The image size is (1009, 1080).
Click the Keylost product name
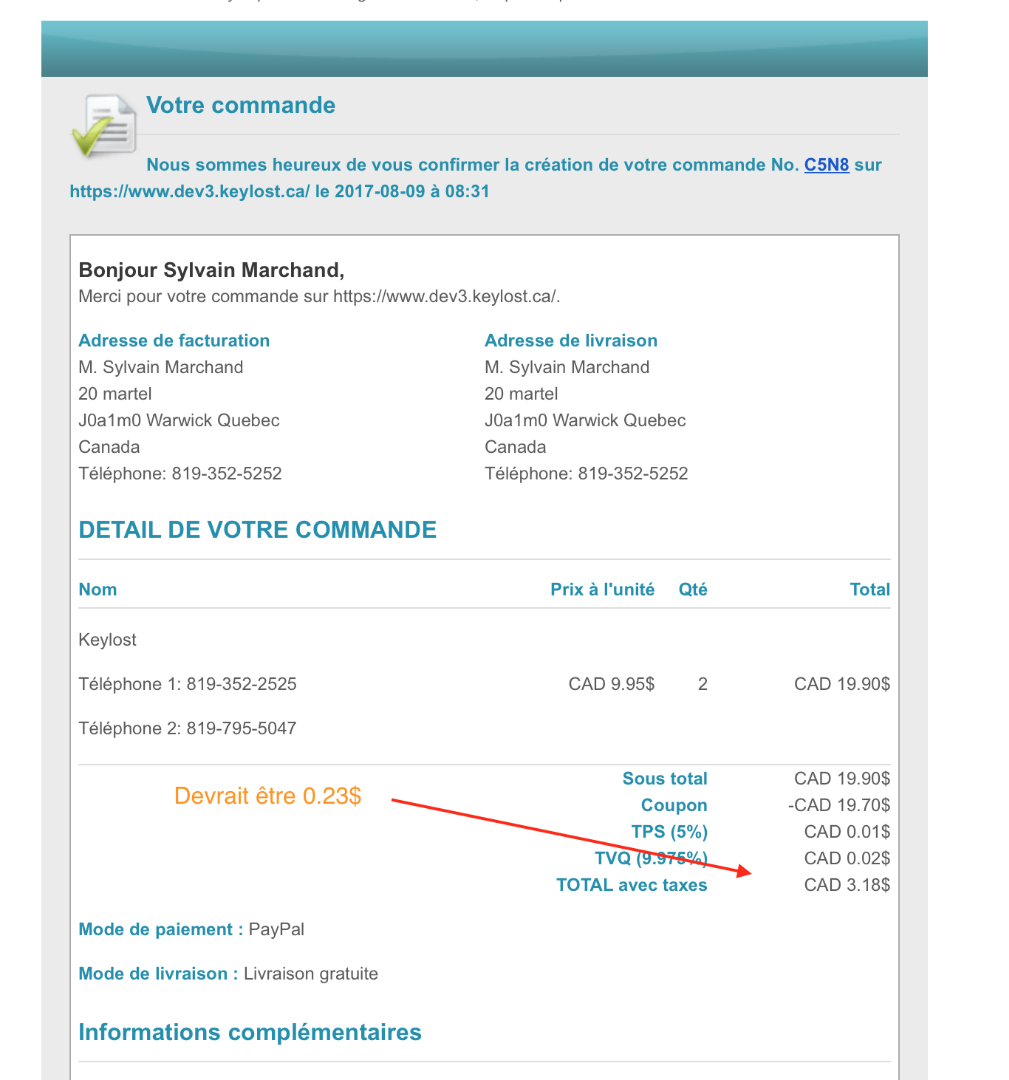(108, 640)
